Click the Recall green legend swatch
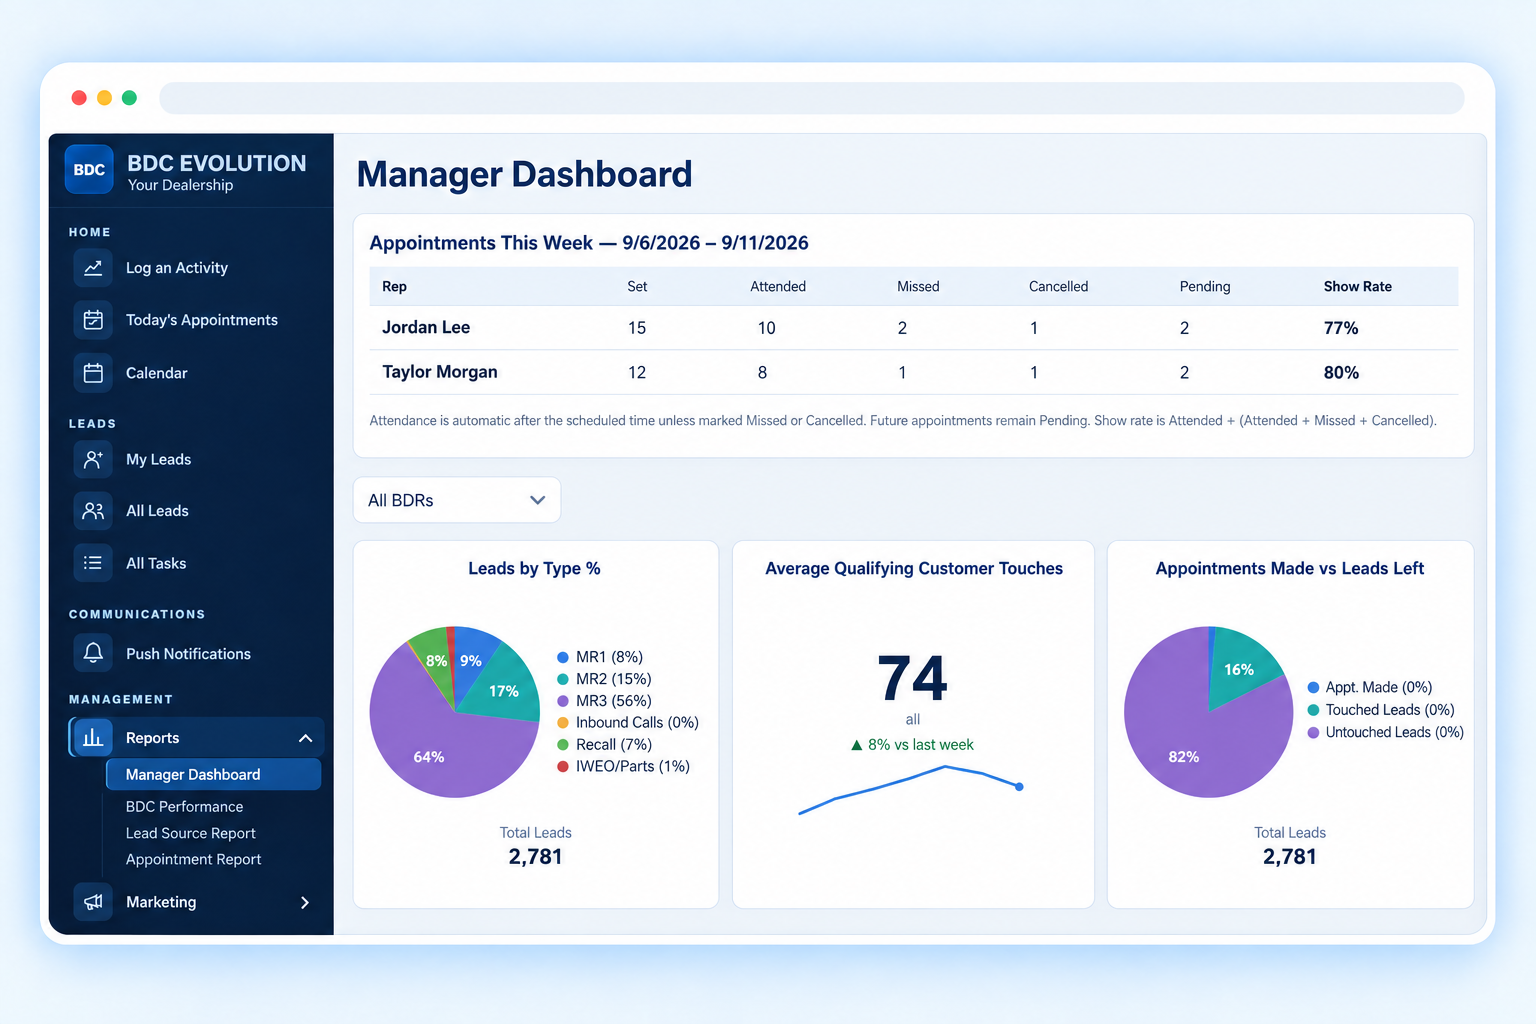The width and height of the screenshot is (1536, 1024). (x=563, y=744)
